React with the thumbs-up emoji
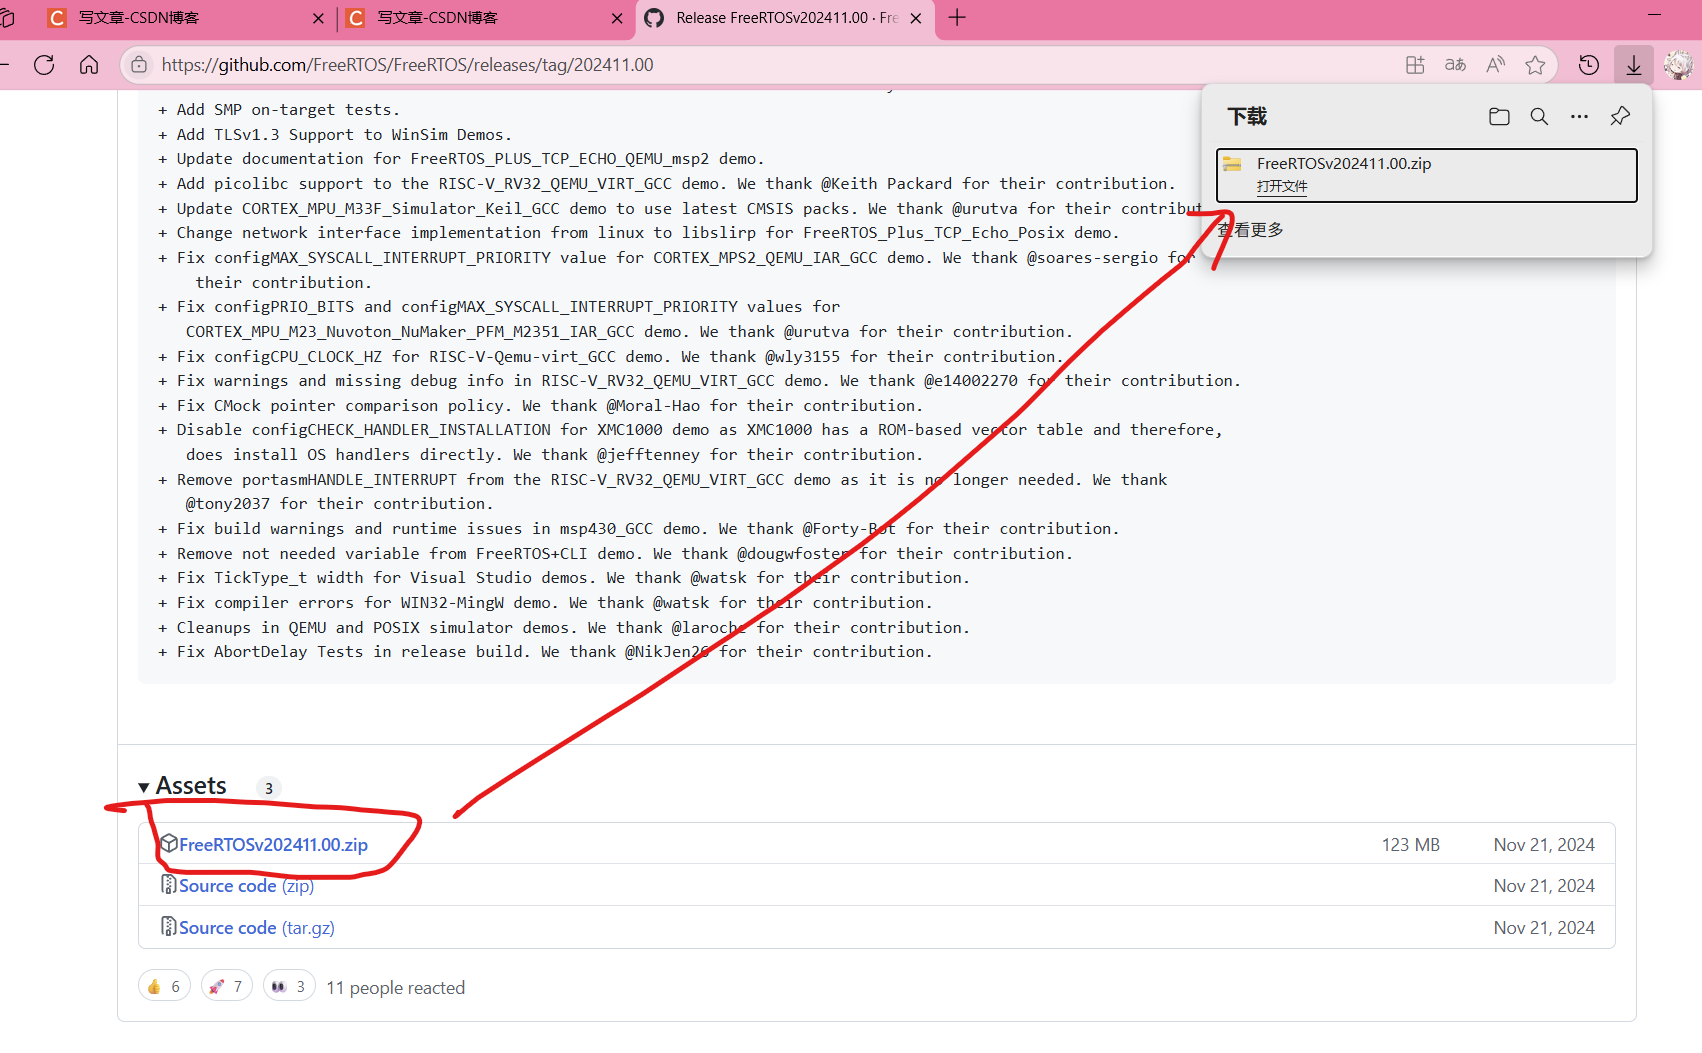 [163, 985]
